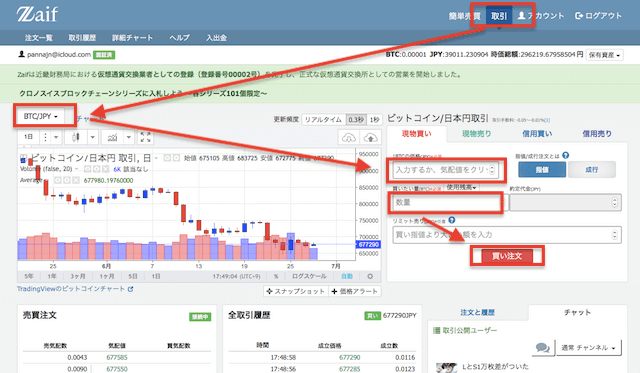Click the chat bubble icon
Screen dimensions: 640x373
point(542,348)
